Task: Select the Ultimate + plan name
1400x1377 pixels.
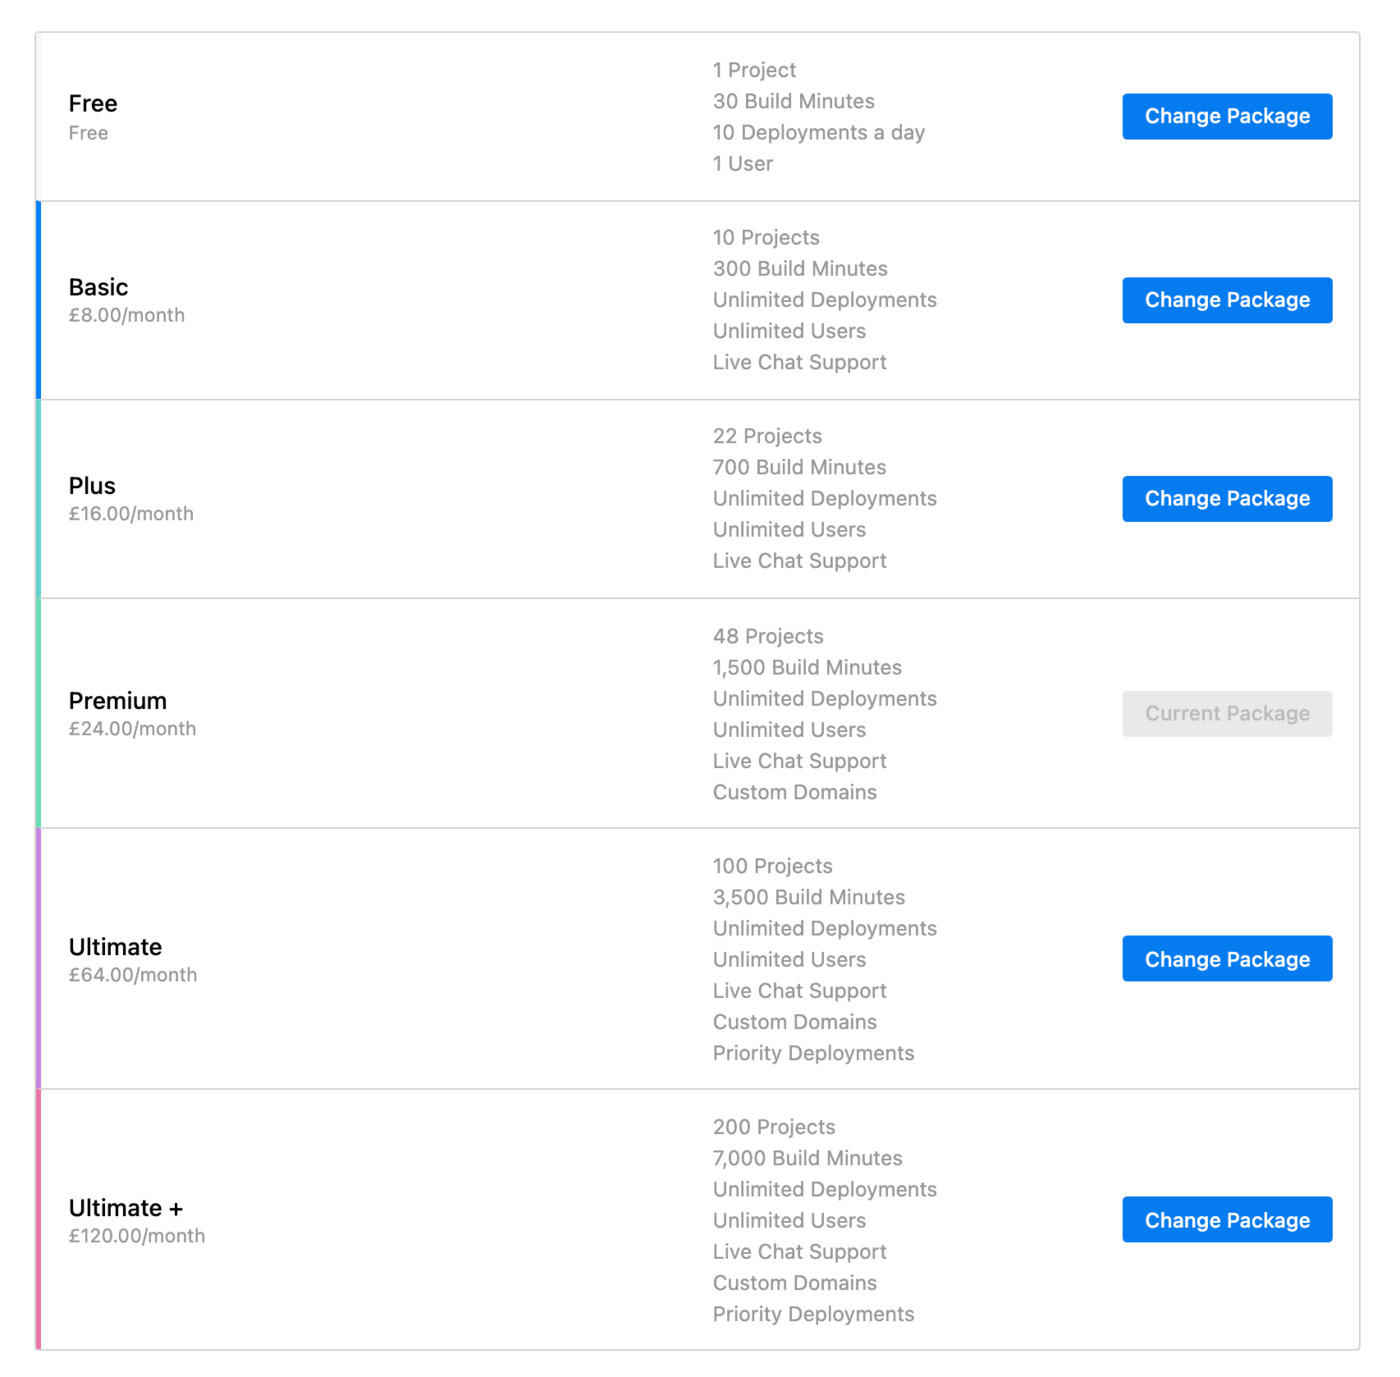Action: tap(125, 1208)
